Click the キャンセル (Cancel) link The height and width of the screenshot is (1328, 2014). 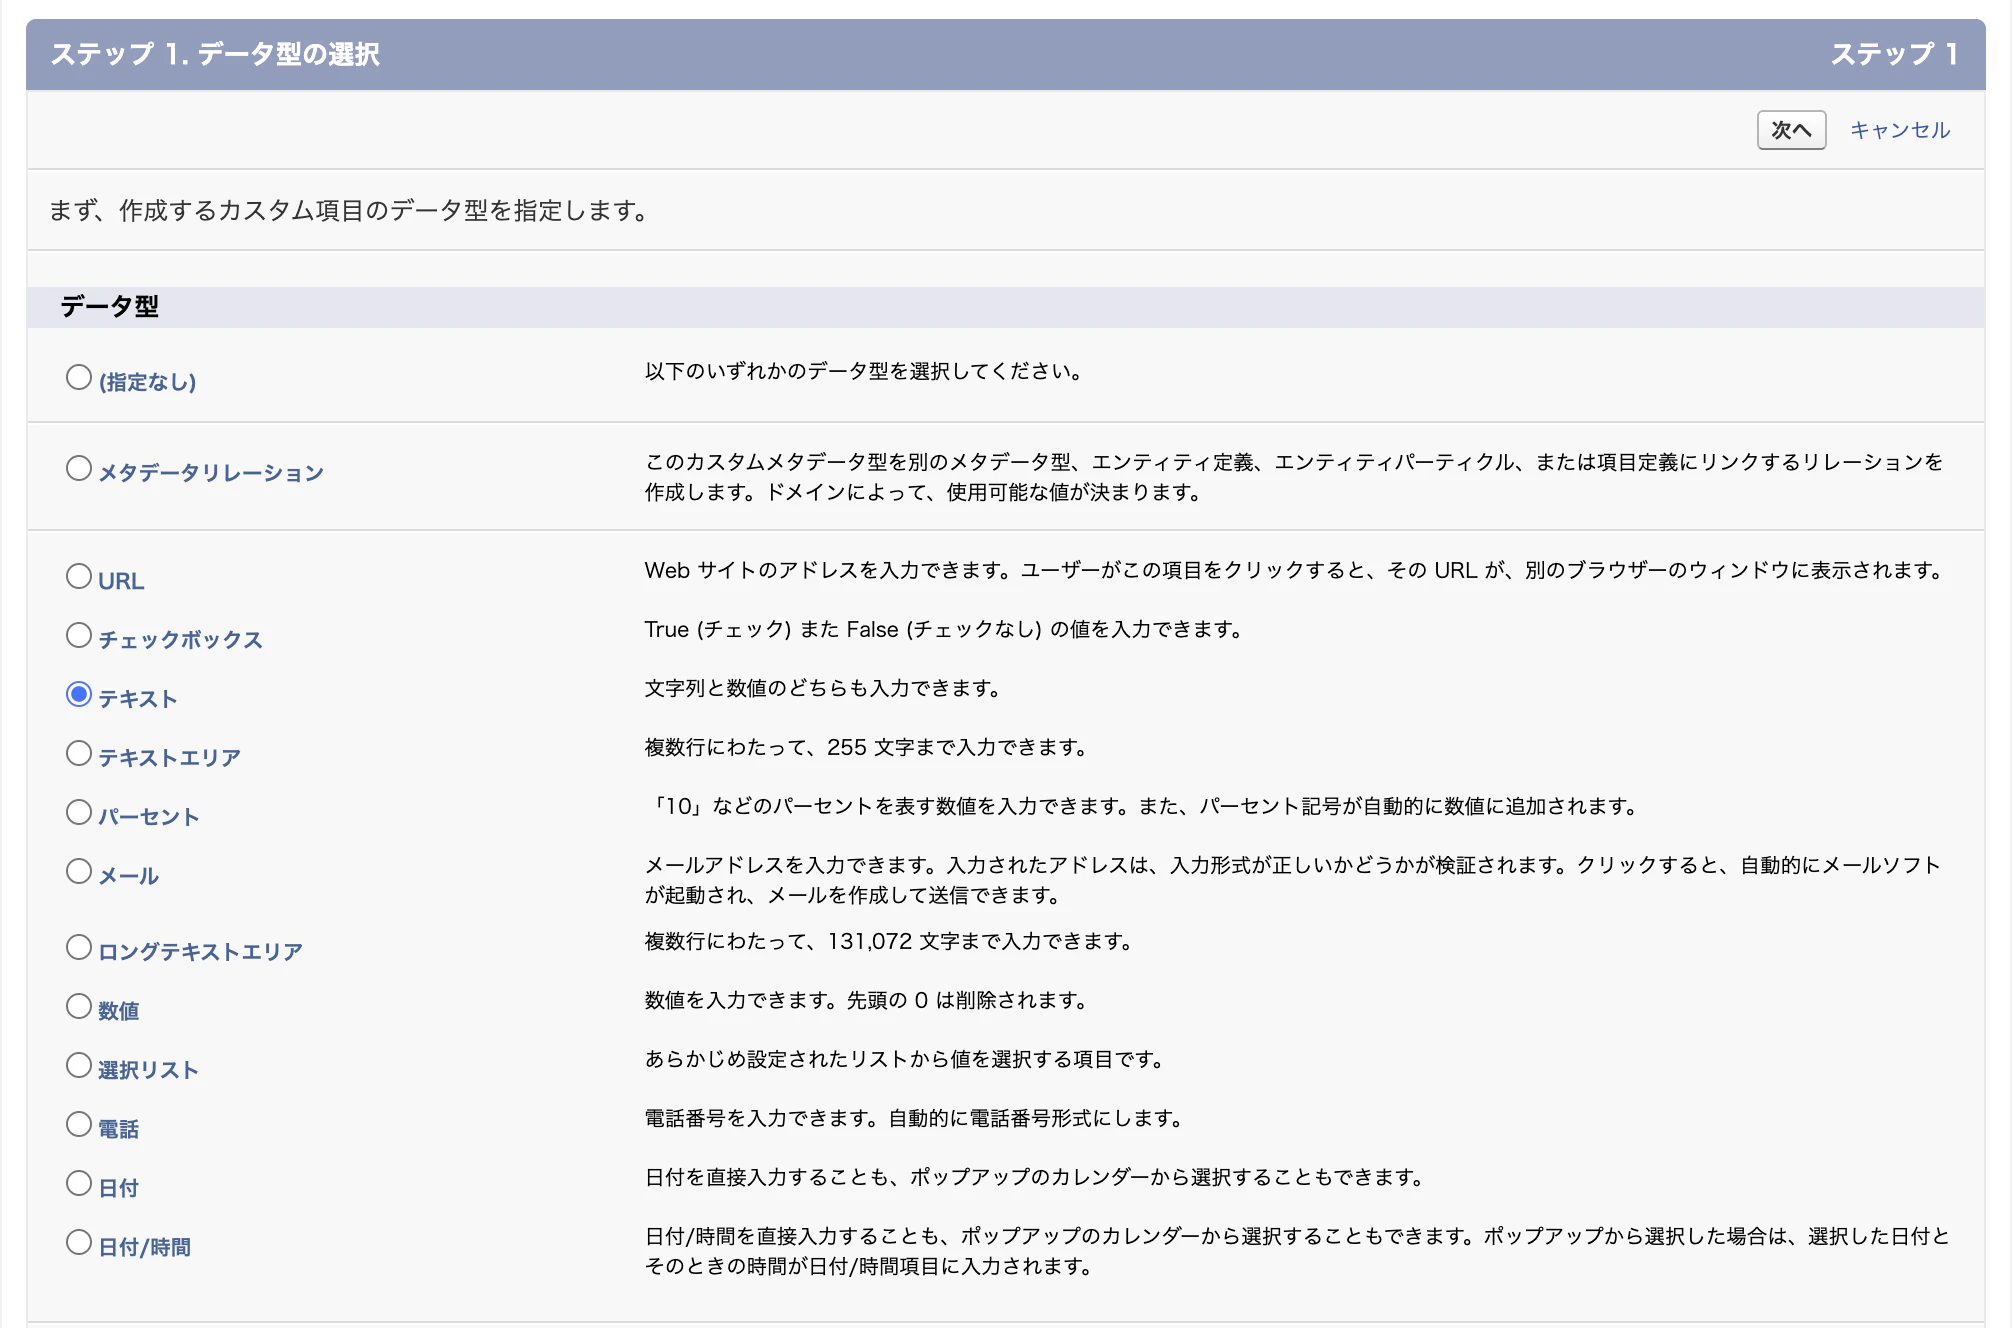(1900, 130)
